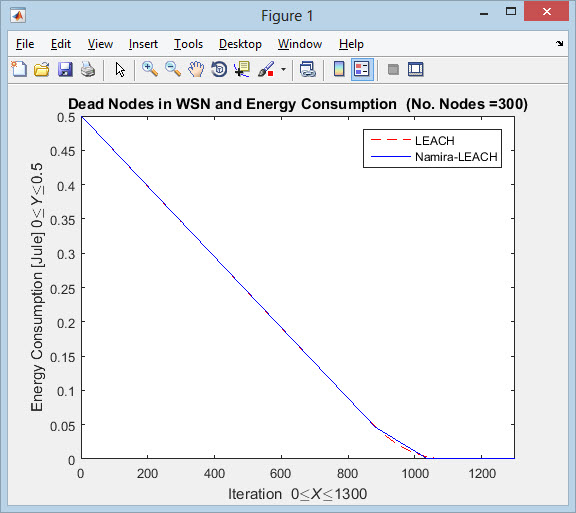Image resolution: width=576 pixels, height=513 pixels.
Task: Click the Show Plot Tools button
Action: pyautogui.click(x=415, y=69)
